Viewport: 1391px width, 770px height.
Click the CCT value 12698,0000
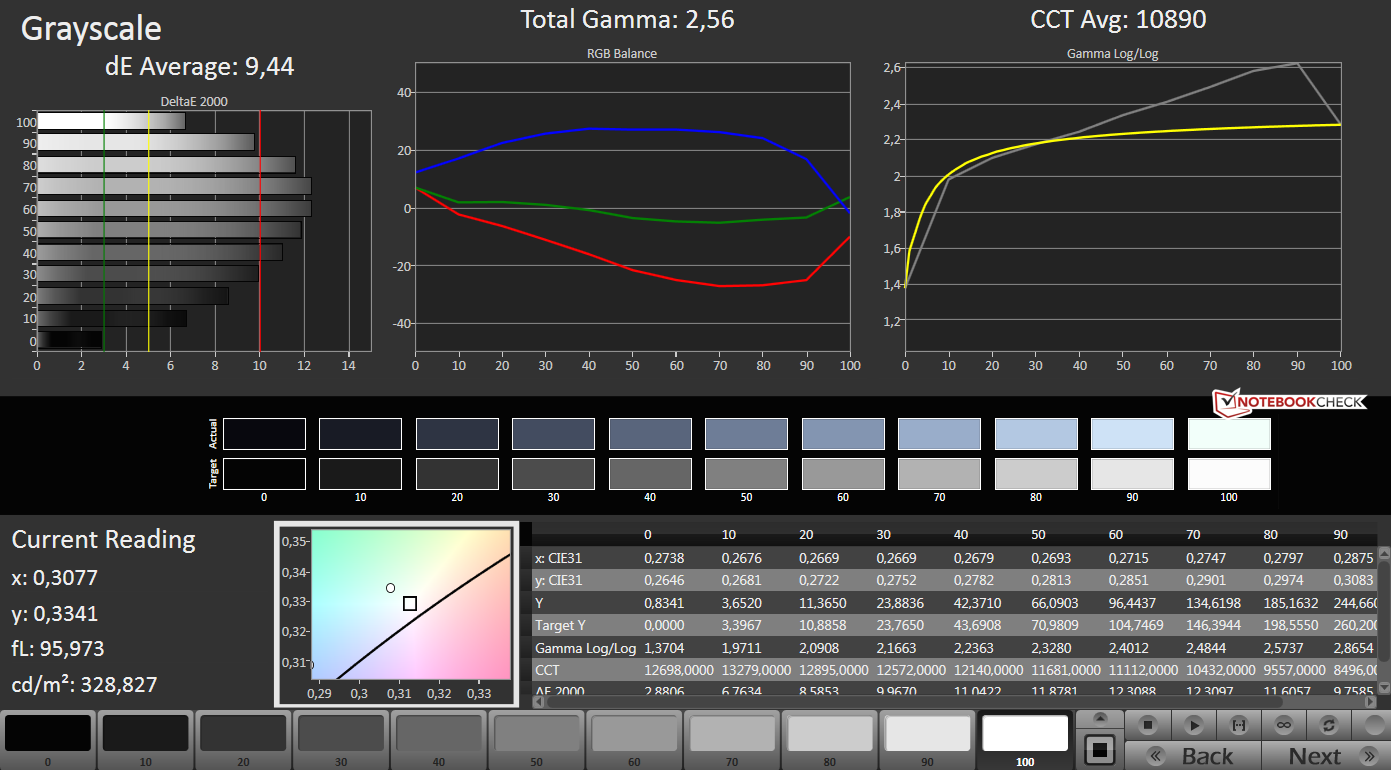tap(679, 669)
